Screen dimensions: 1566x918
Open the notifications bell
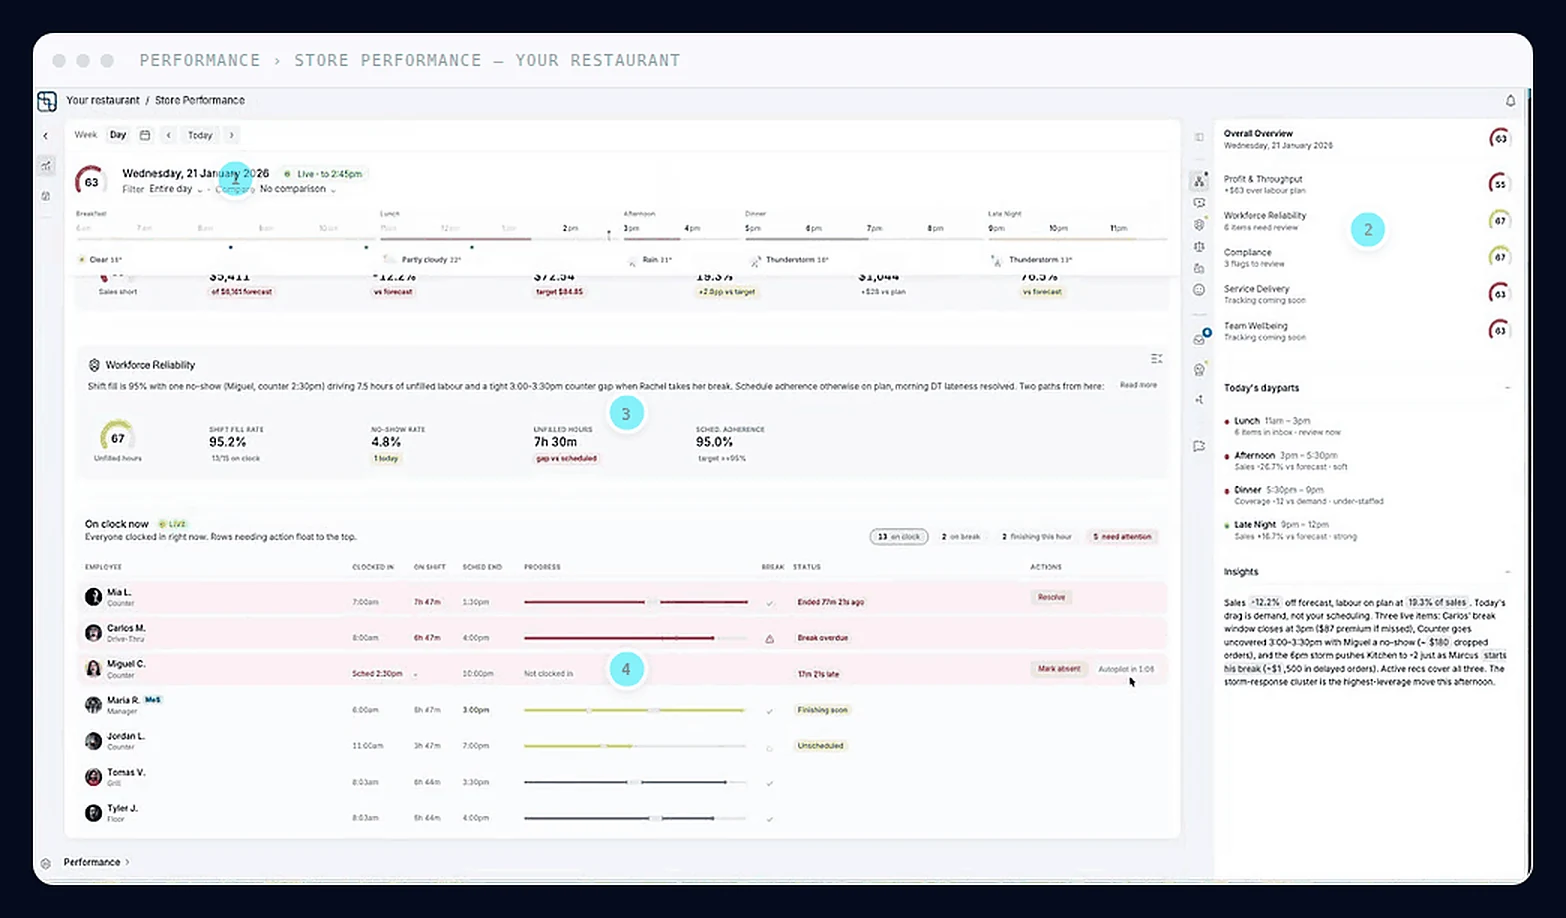tap(1510, 101)
